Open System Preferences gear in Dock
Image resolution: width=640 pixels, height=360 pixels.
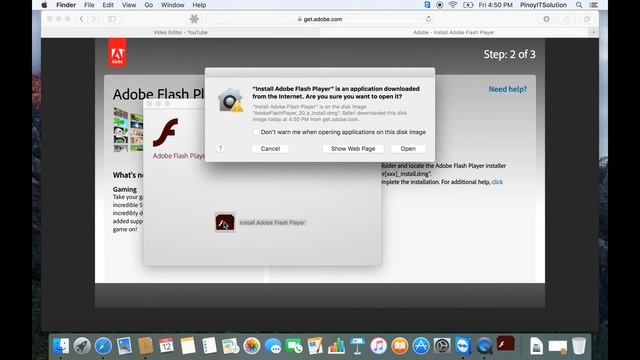[x=442, y=346]
